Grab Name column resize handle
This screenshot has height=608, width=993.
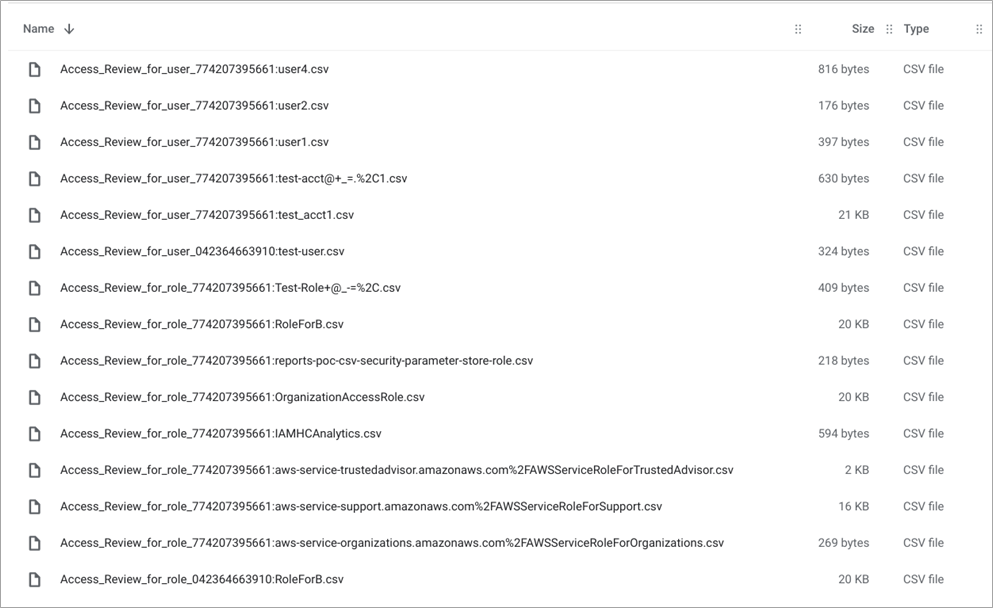tap(798, 29)
